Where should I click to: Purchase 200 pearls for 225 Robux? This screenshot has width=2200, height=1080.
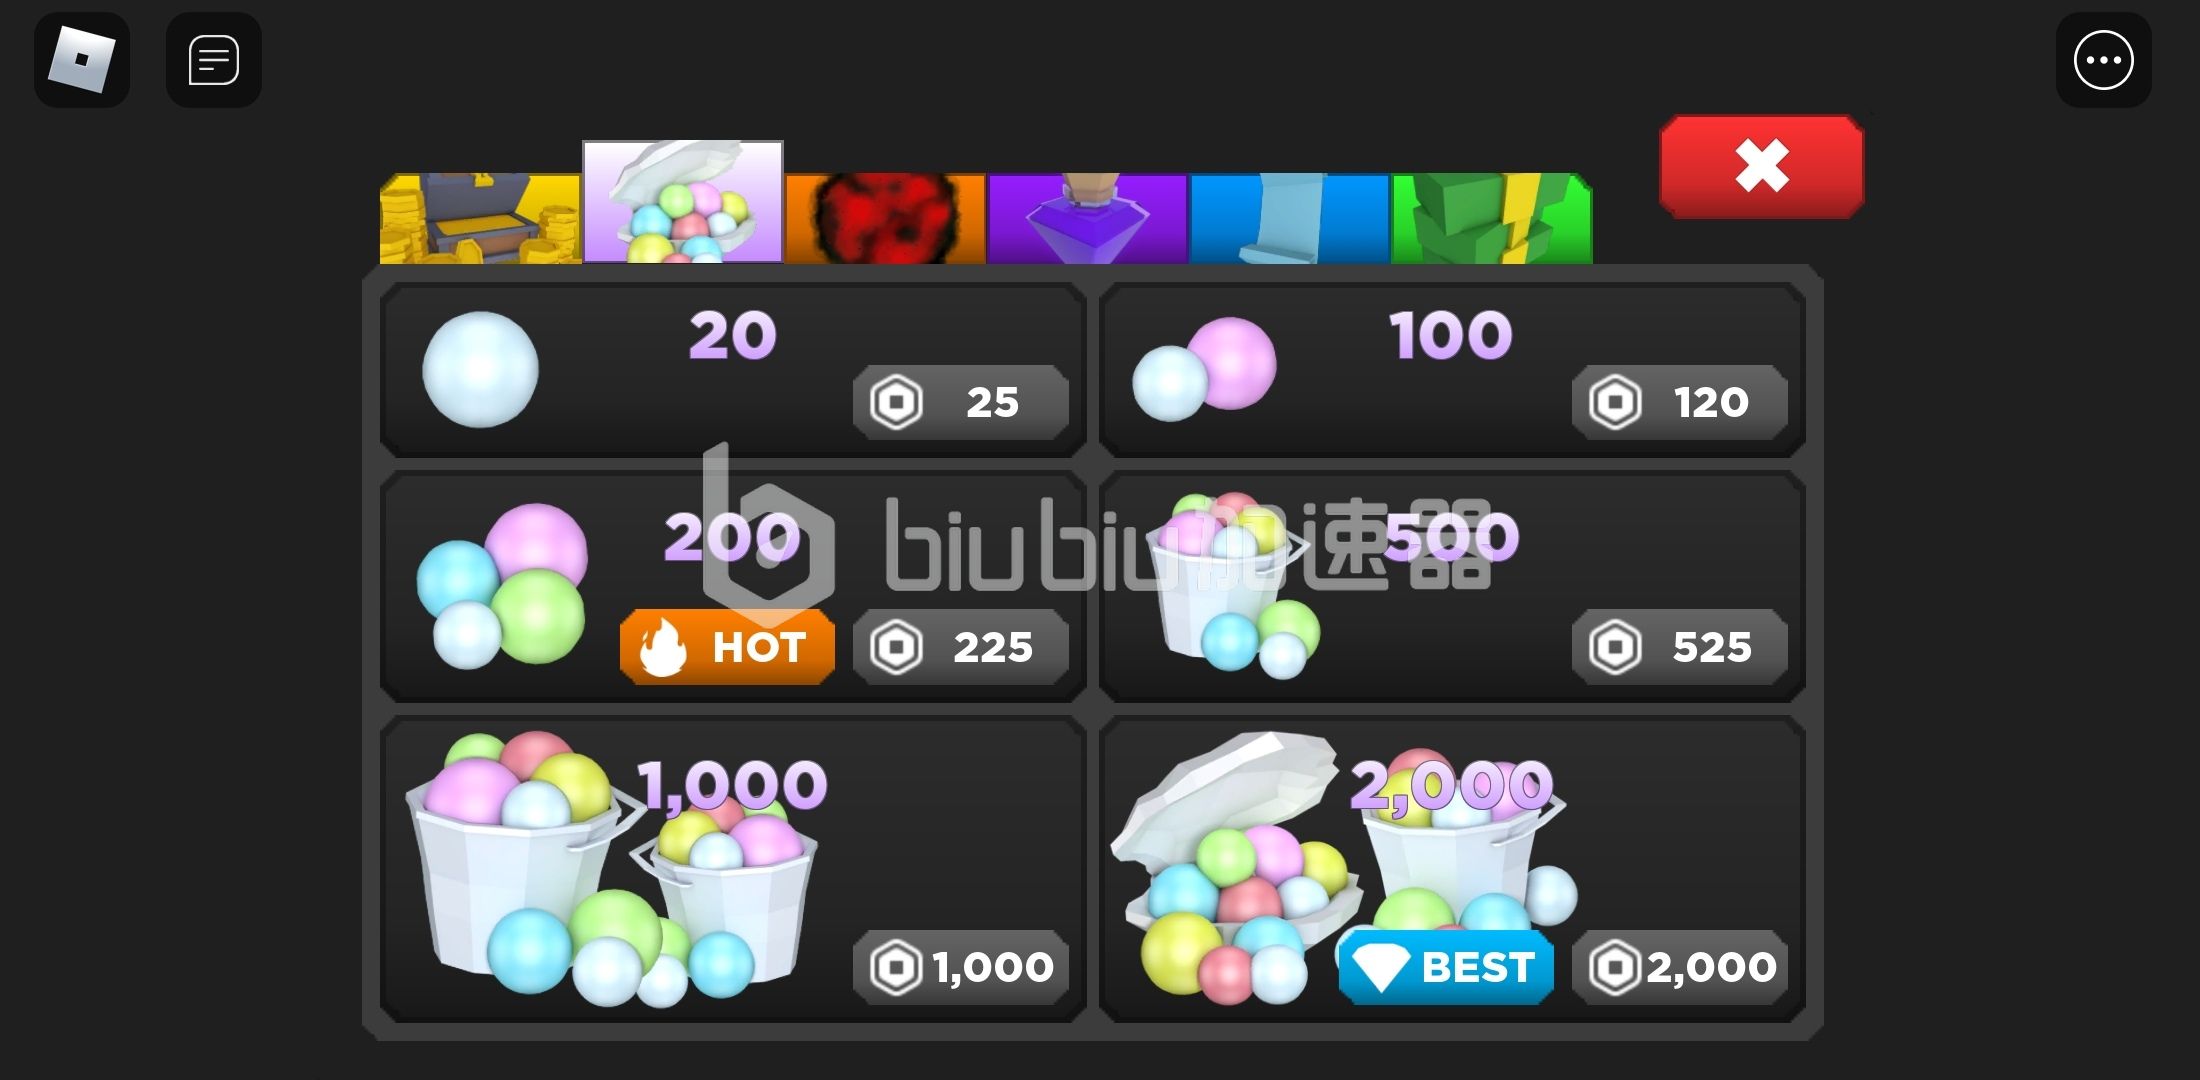pyautogui.click(x=961, y=647)
